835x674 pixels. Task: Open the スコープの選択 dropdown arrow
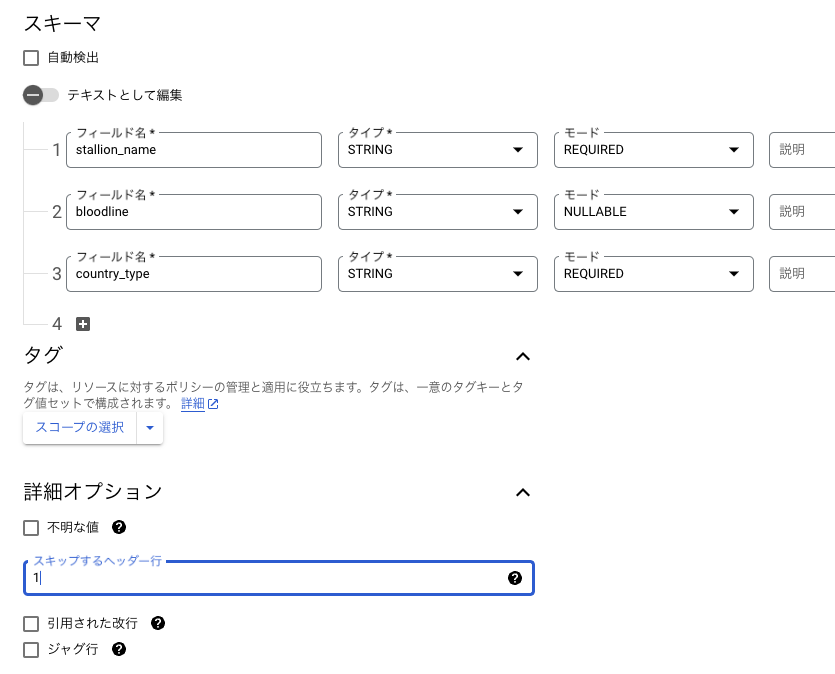150,427
